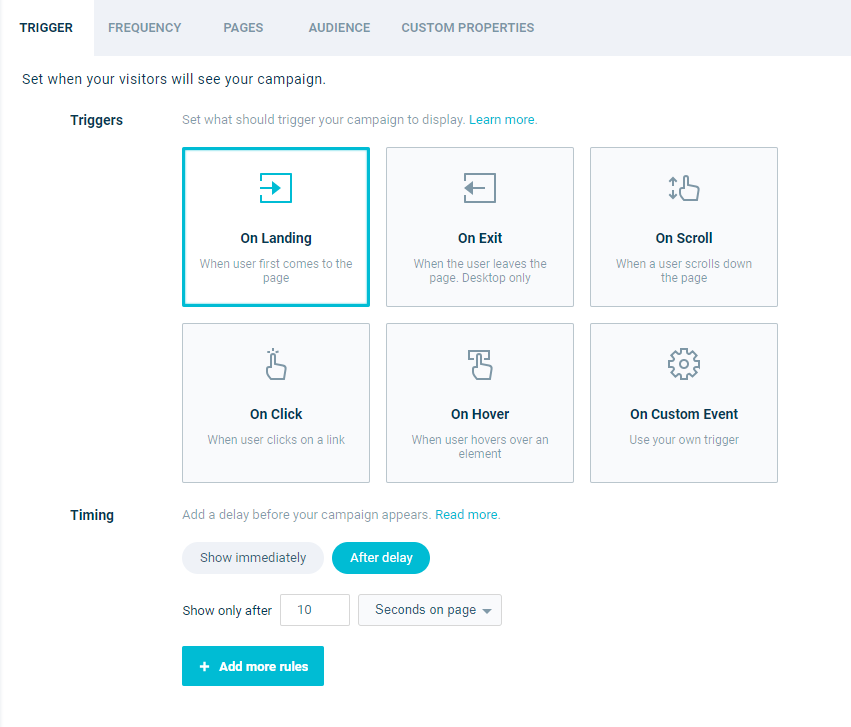The width and height of the screenshot is (851, 727).
Task: Choose the On Hover card title
Action: pos(480,414)
